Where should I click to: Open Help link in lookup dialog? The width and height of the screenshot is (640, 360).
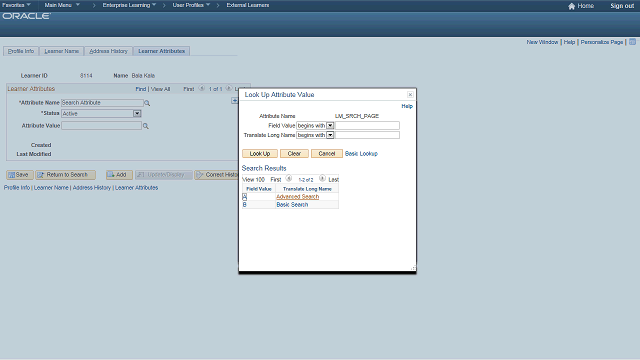tap(407, 106)
